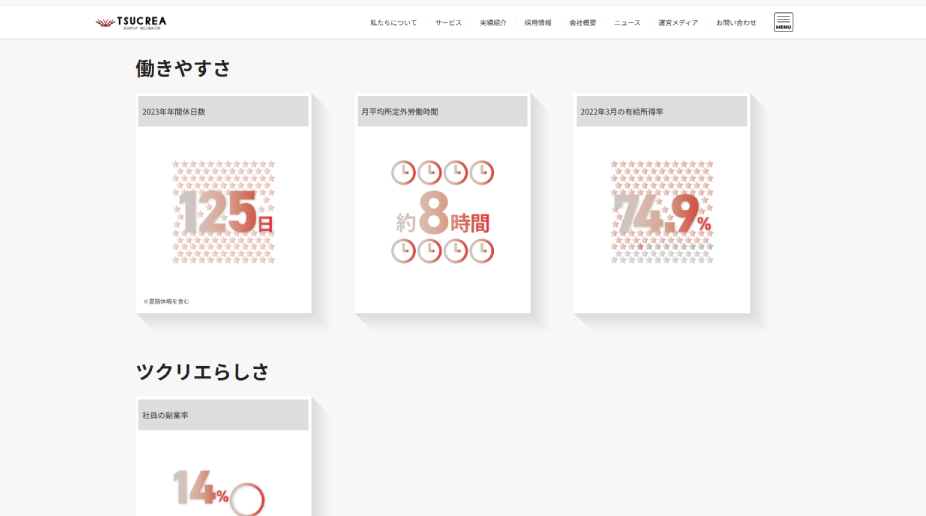Select お問い合わせ contact link
The image size is (926, 516).
(x=736, y=22)
